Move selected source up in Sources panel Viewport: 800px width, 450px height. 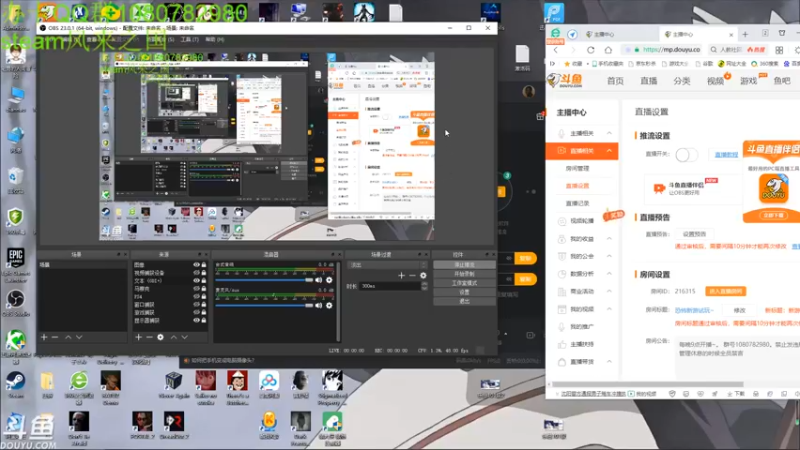pyautogui.click(x=173, y=337)
